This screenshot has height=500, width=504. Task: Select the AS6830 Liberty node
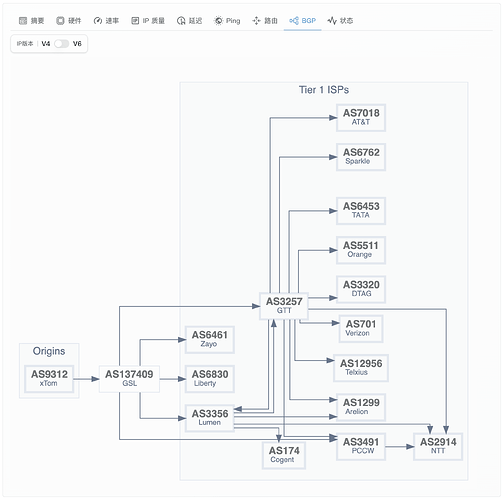pyautogui.click(x=210, y=379)
